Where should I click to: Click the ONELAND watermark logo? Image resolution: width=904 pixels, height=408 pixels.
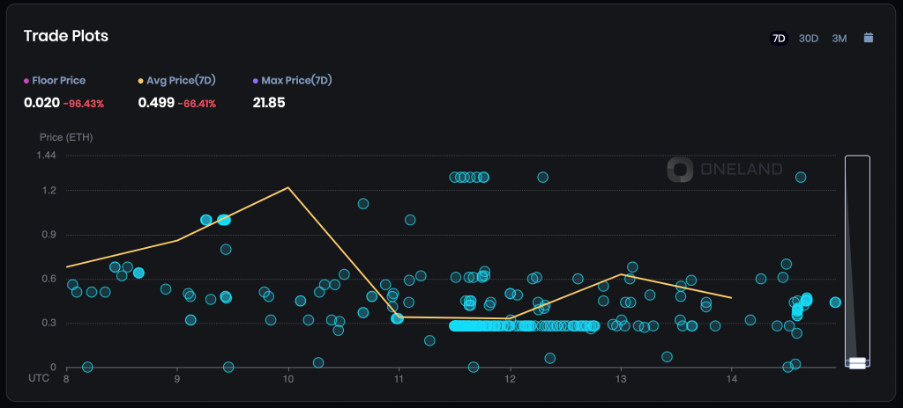click(725, 170)
